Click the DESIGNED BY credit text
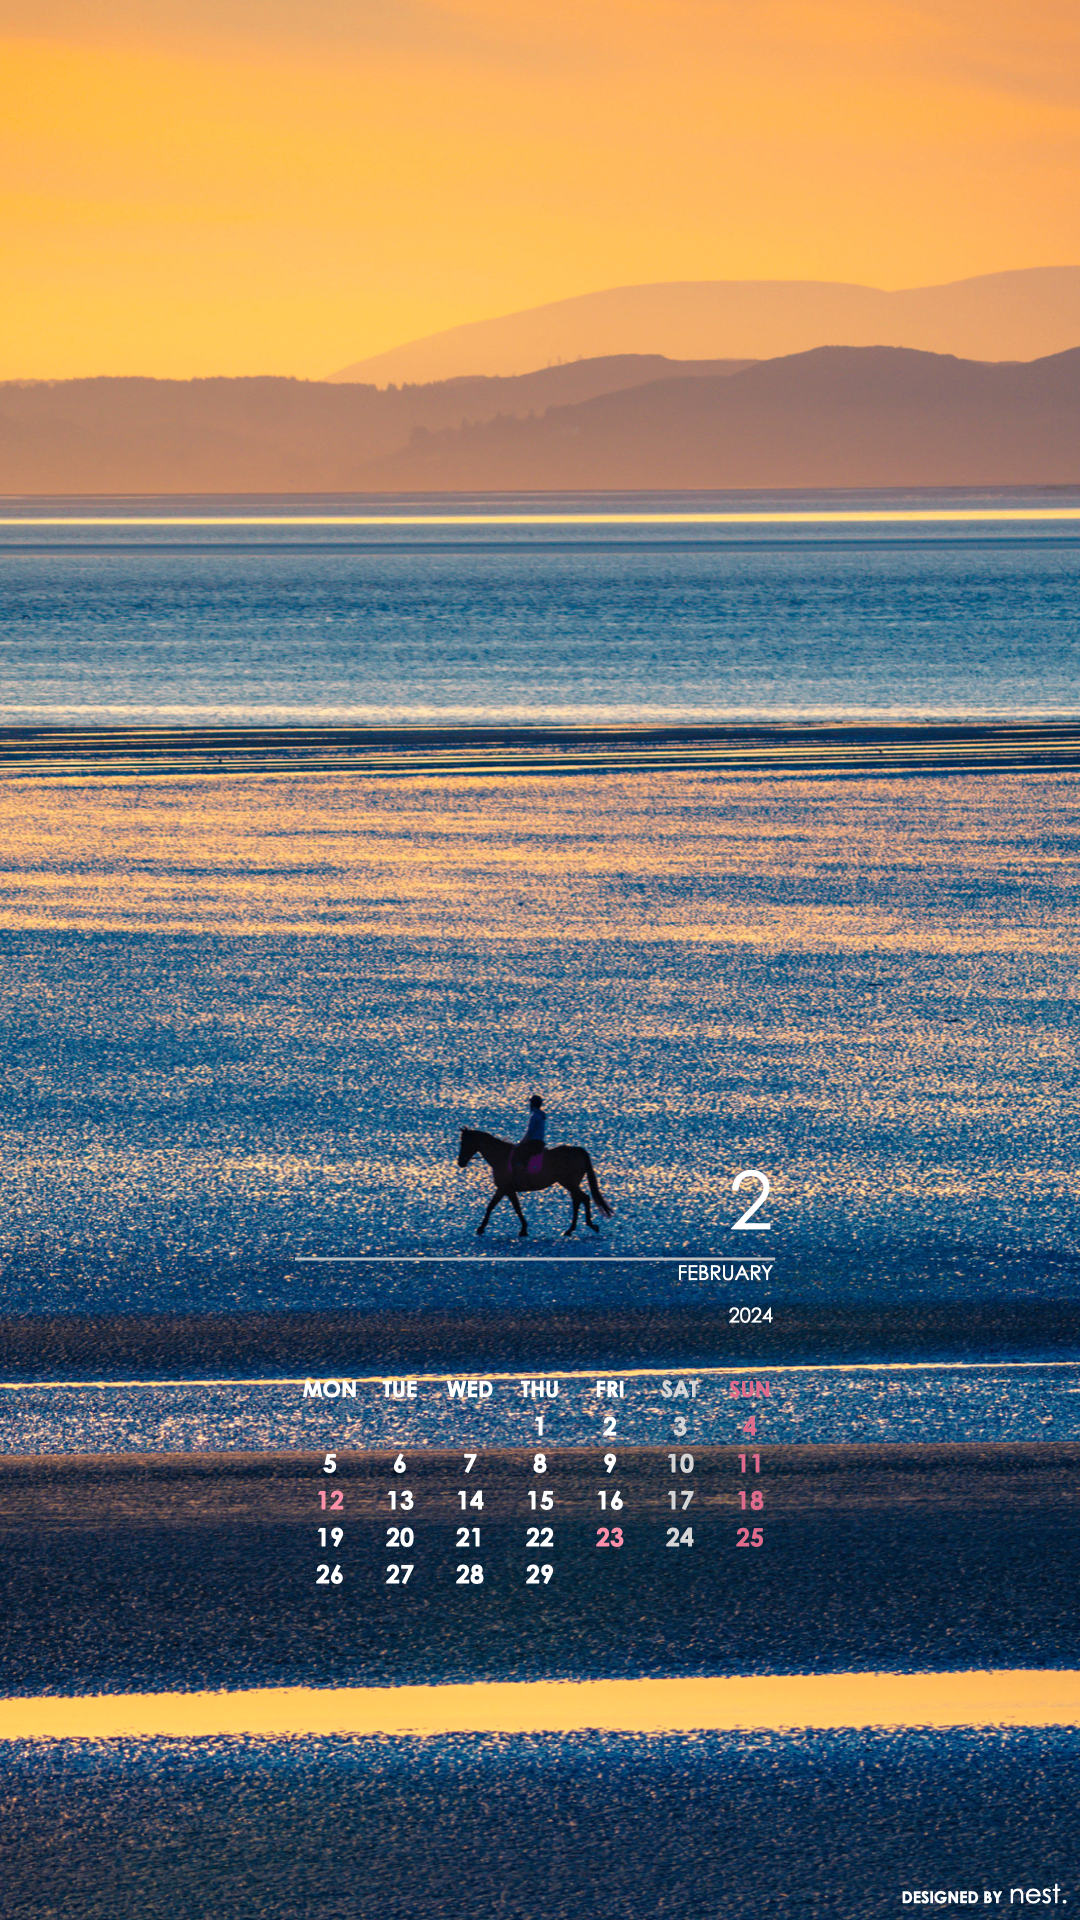Image resolution: width=1080 pixels, height=1920 pixels. pos(951,1897)
